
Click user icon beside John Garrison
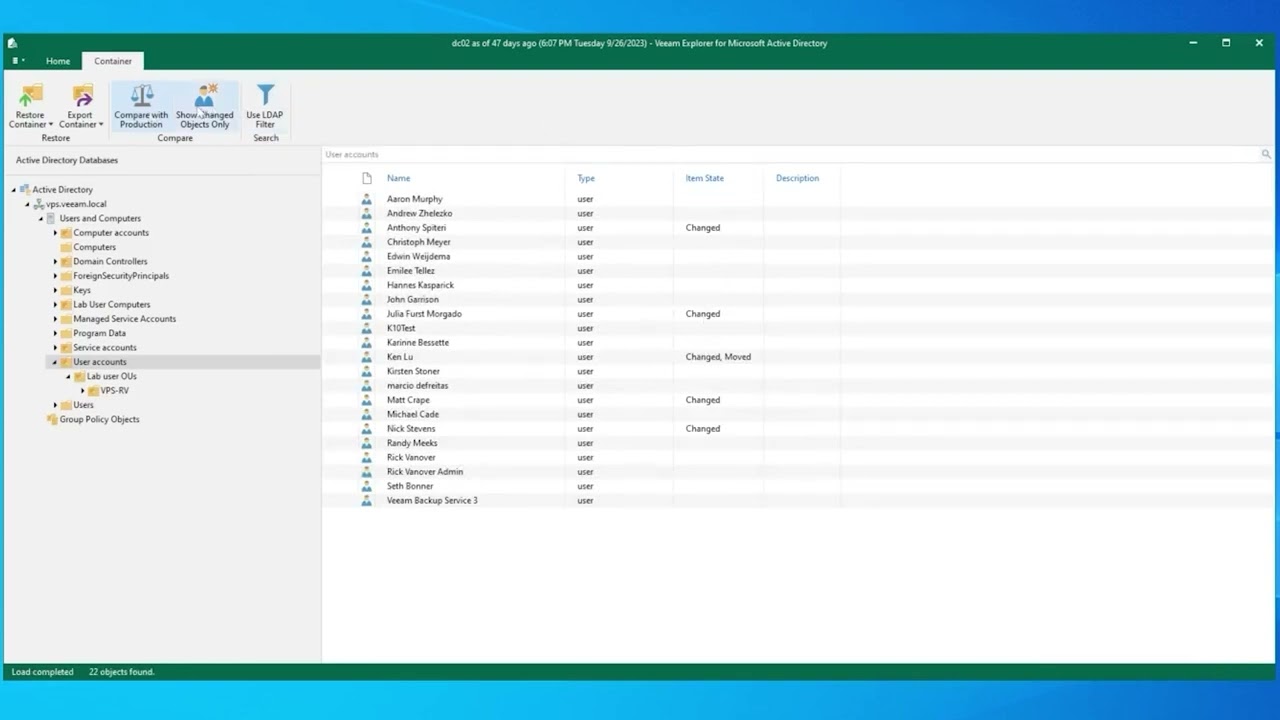pos(366,299)
